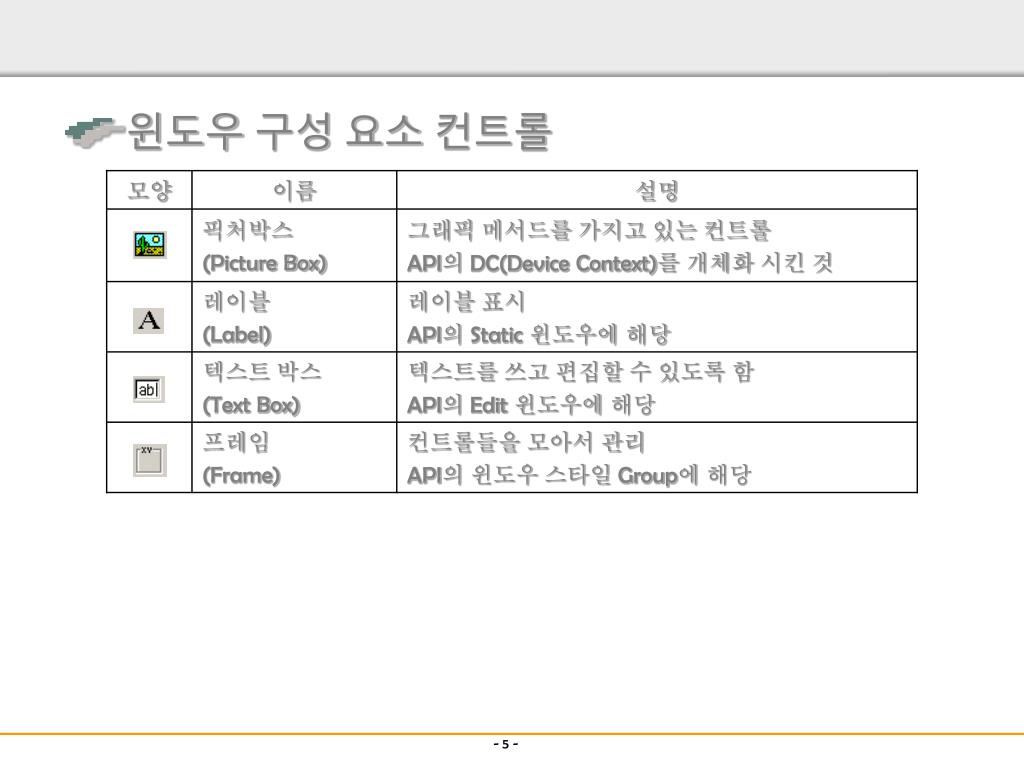Click '컨트롤들을 모아서 관리' description
Screen dimensions: 1024x768
(x=526, y=441)
